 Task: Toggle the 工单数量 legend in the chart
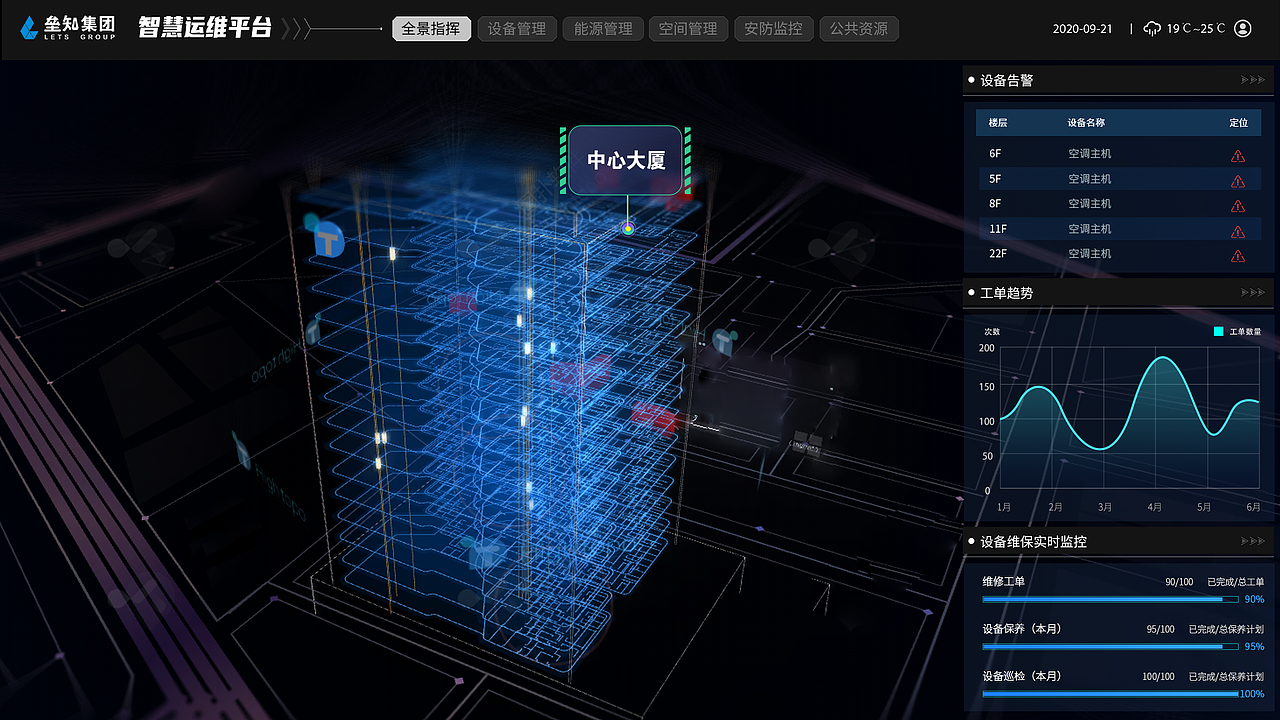(1234, 331)
